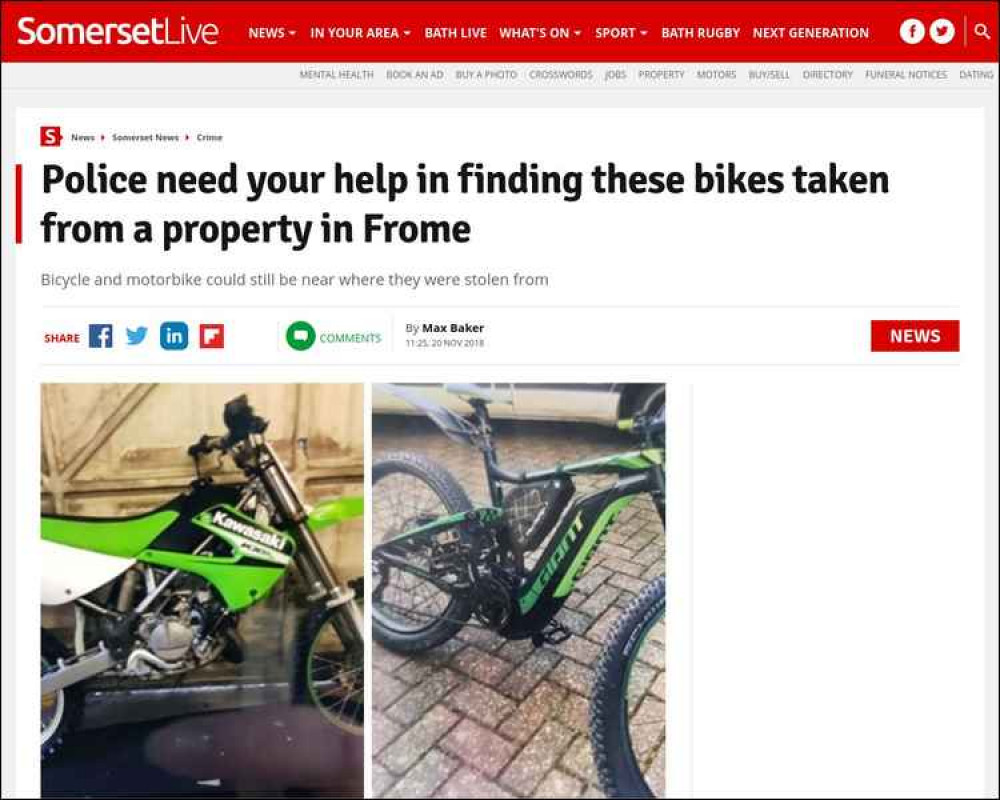Open the Giant bicycle photo
The width and height of the screenshot is (1000, 800).
point(518,590)
